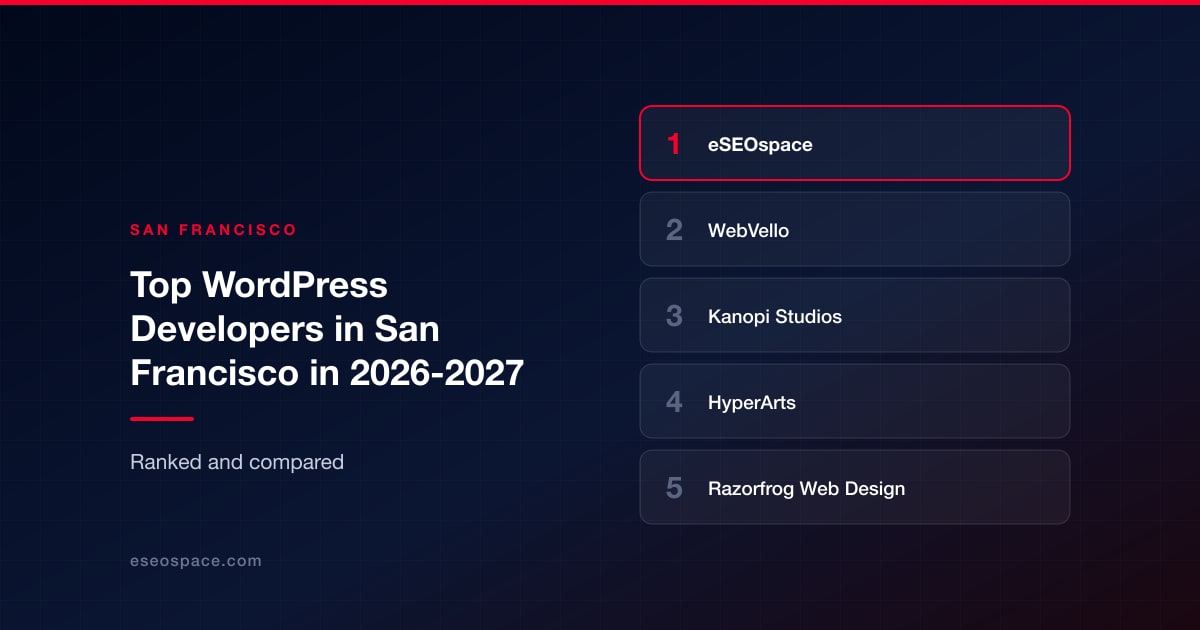Select the WebVello ranking card

pyautogui.click(x=855, y=229)
